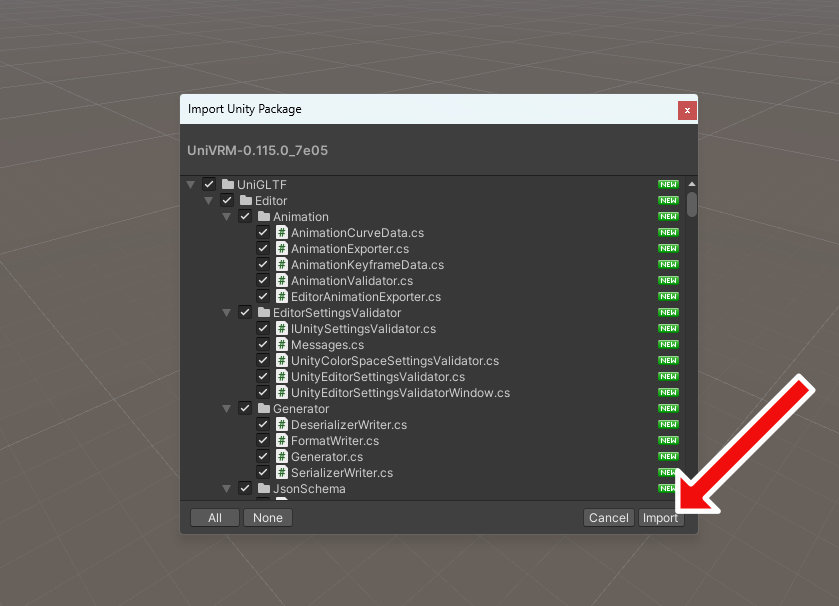Select the IUnitySettingsValidator.cs file name
The height and width of the screenshot is (606, 839).
363,329
